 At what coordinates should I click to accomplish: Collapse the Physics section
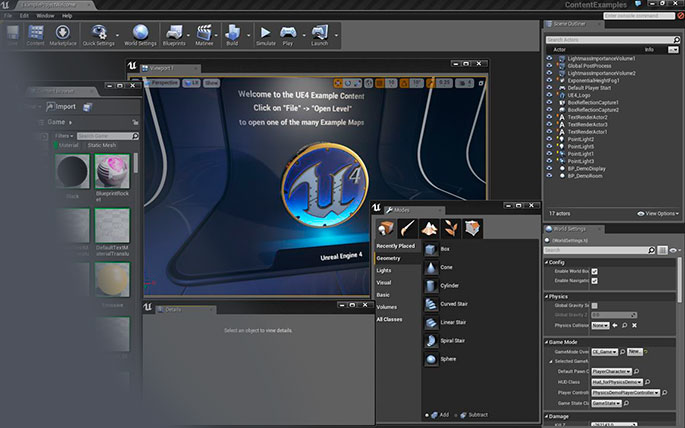pos(547,297)
